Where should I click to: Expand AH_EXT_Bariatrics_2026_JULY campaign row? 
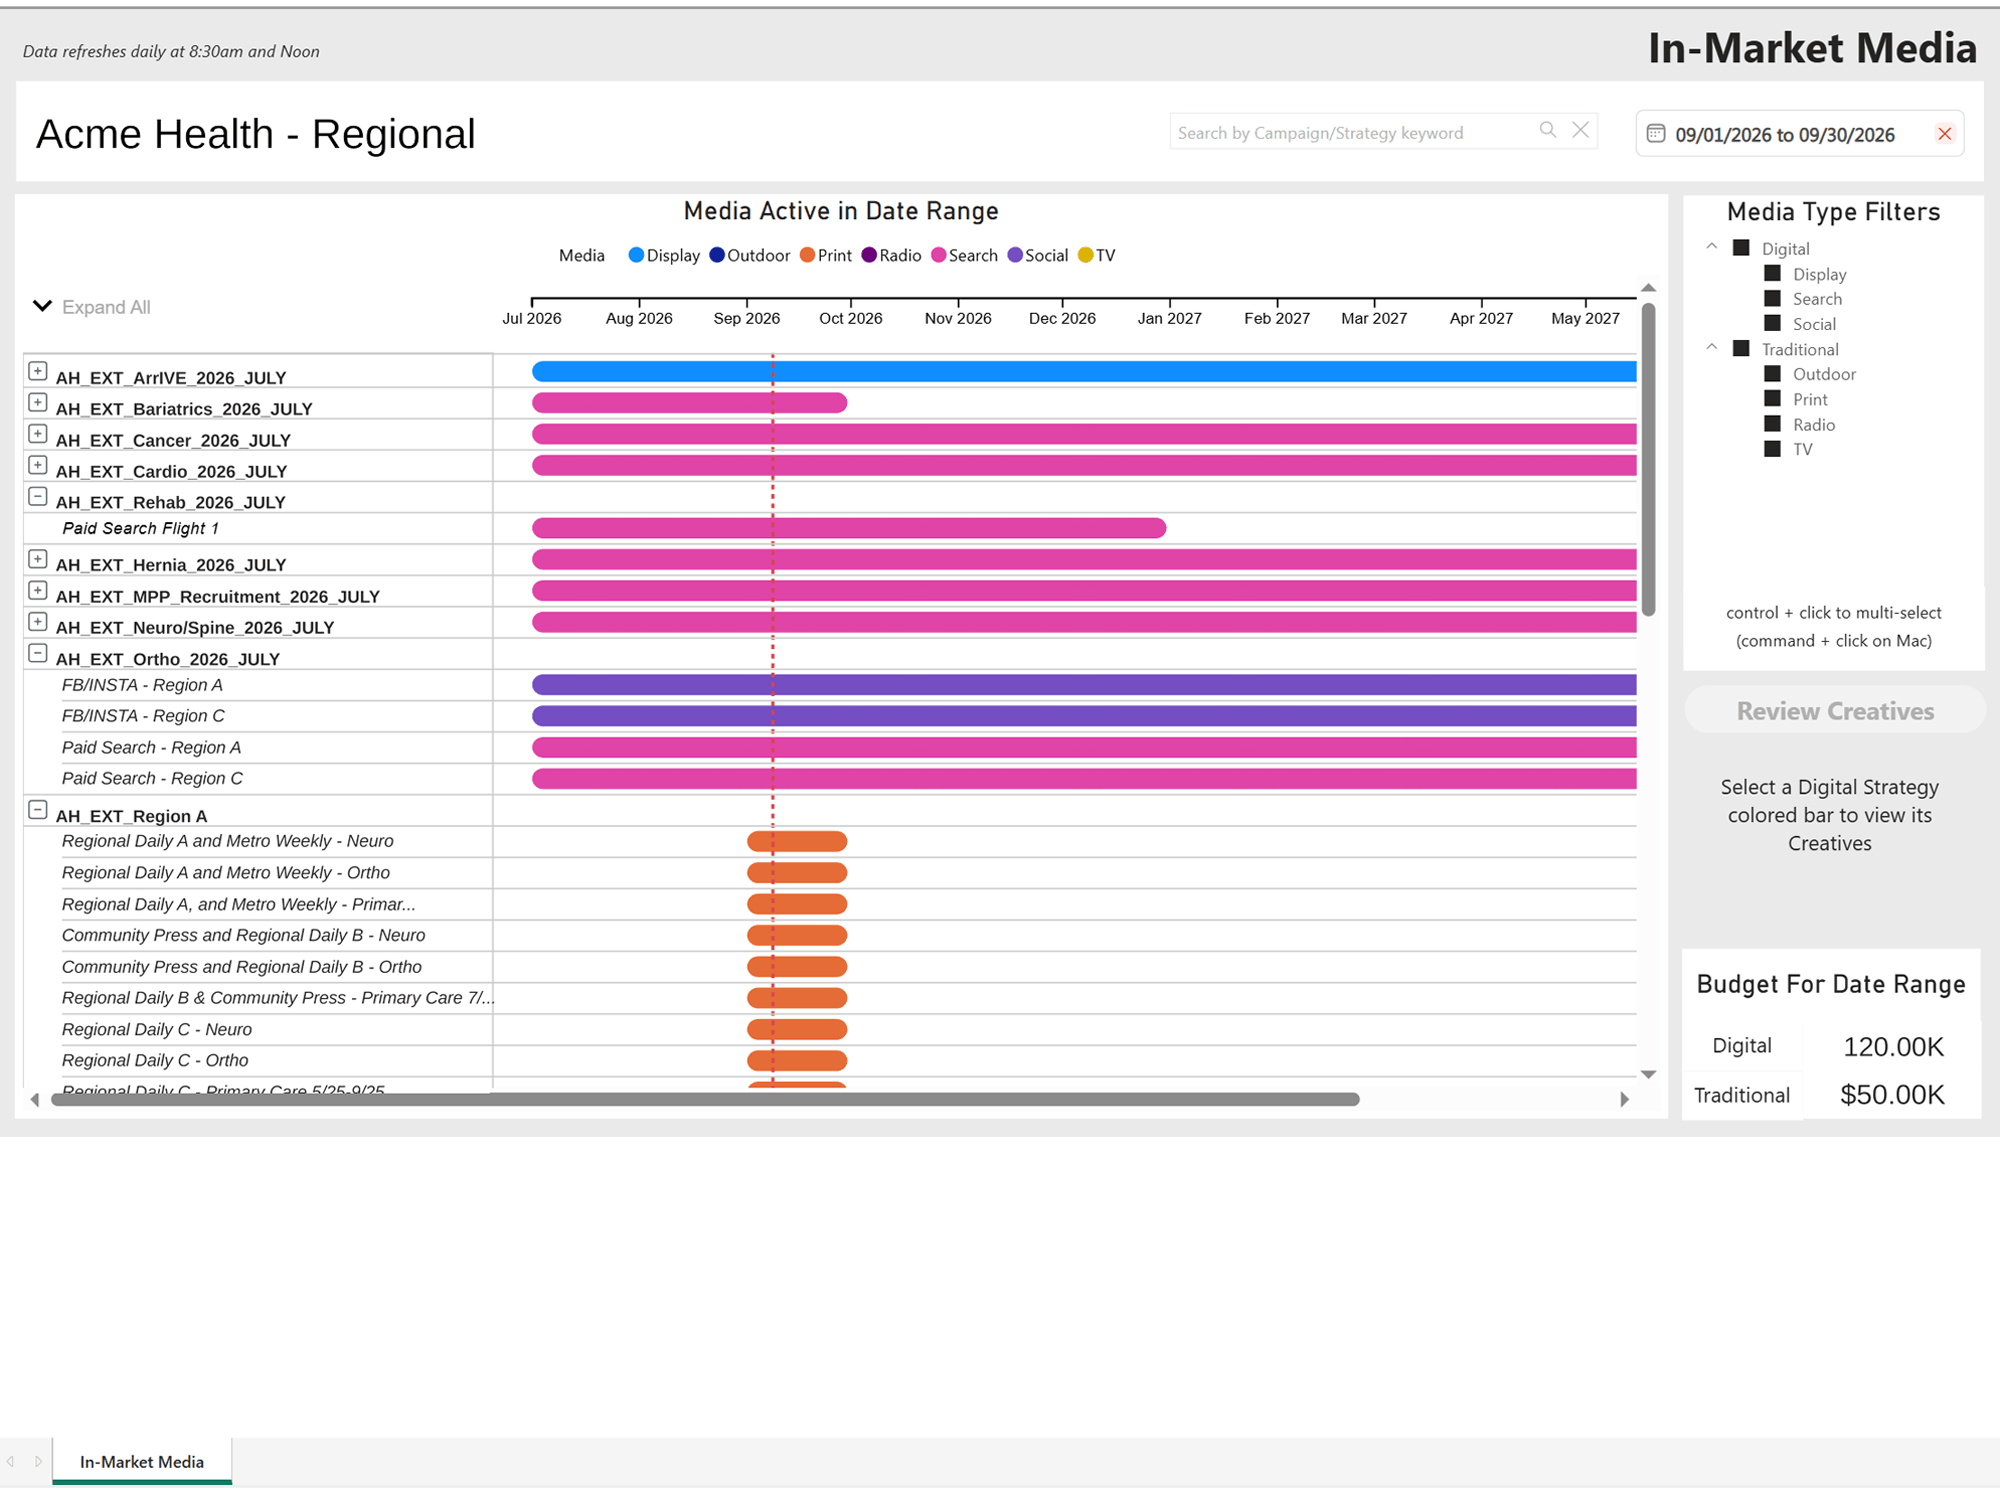[38, 402]
